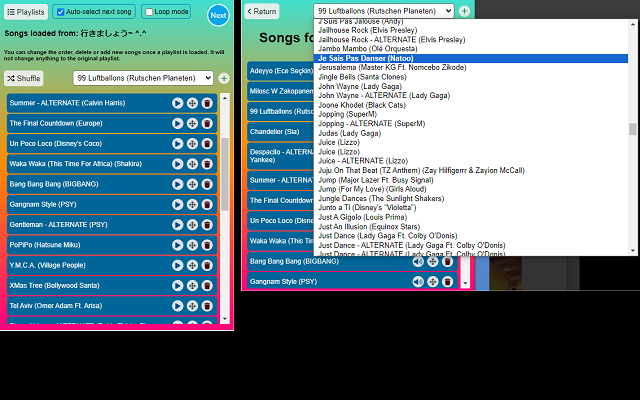Click move icon for Waka Waka in left panel

pyautogui.click(x=192, y=164)
